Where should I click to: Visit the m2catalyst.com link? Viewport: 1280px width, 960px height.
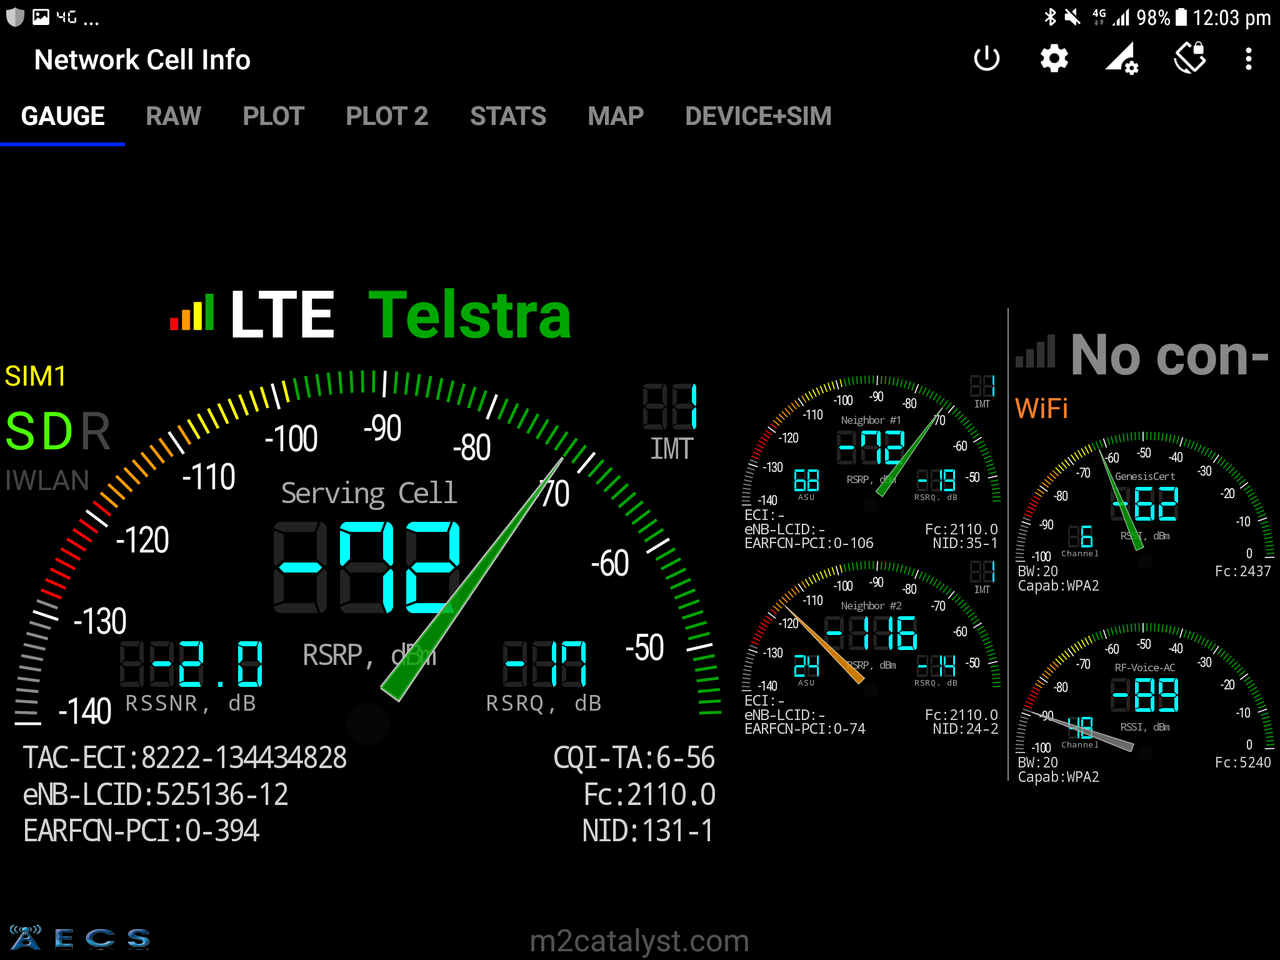(x=639, y=941)
